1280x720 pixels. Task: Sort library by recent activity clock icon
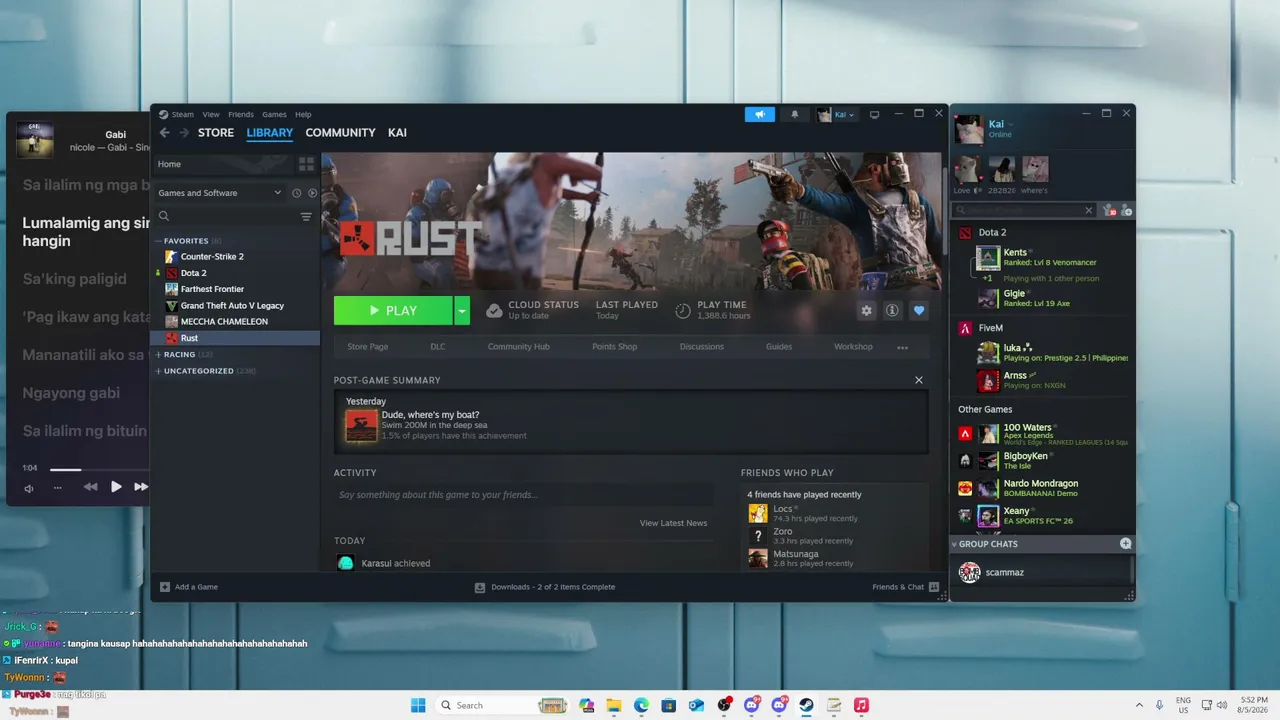pyautogui.click(x=296, y=193)
